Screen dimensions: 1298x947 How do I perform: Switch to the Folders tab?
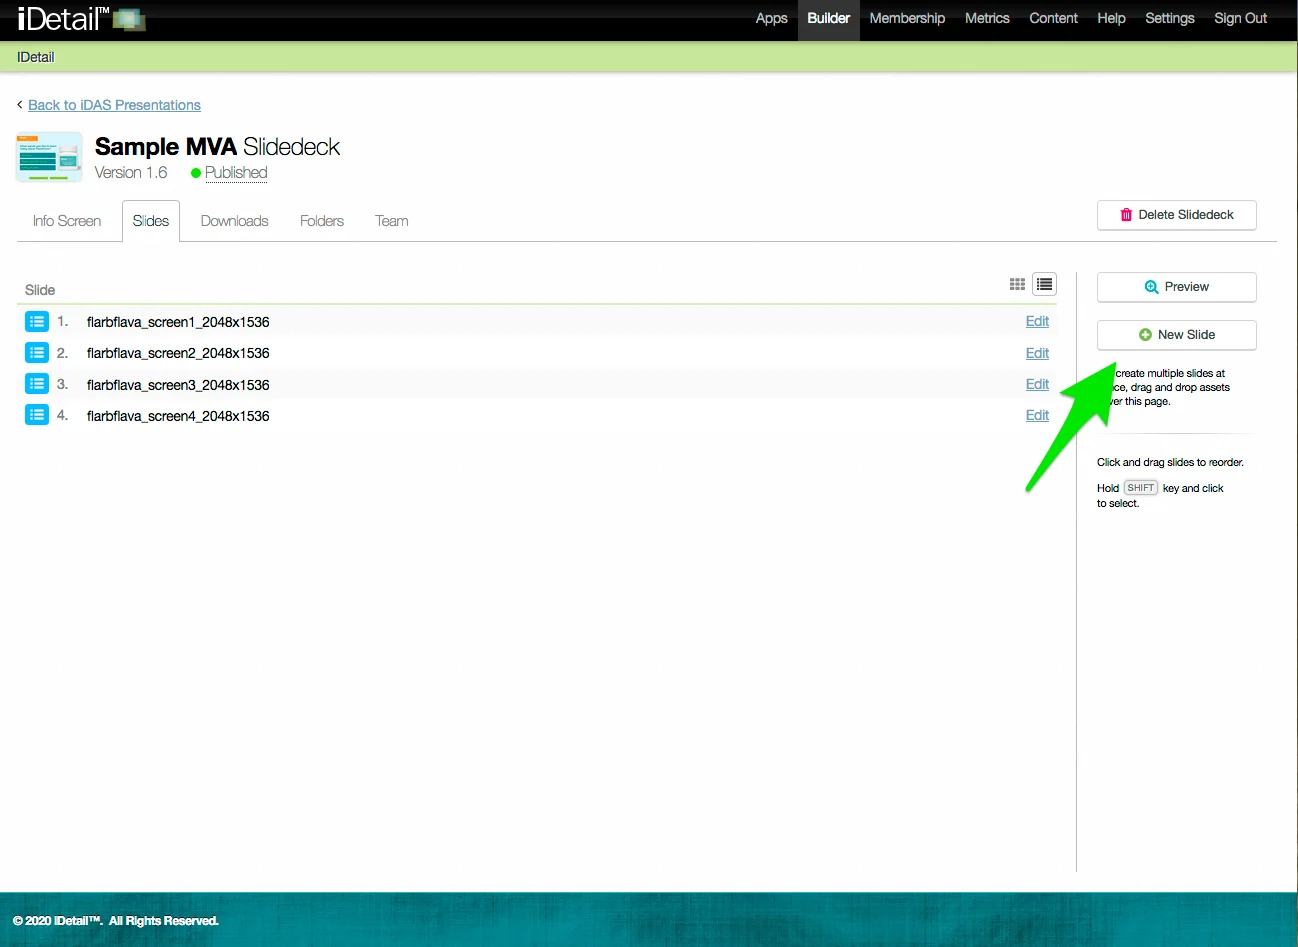(322, 221)
